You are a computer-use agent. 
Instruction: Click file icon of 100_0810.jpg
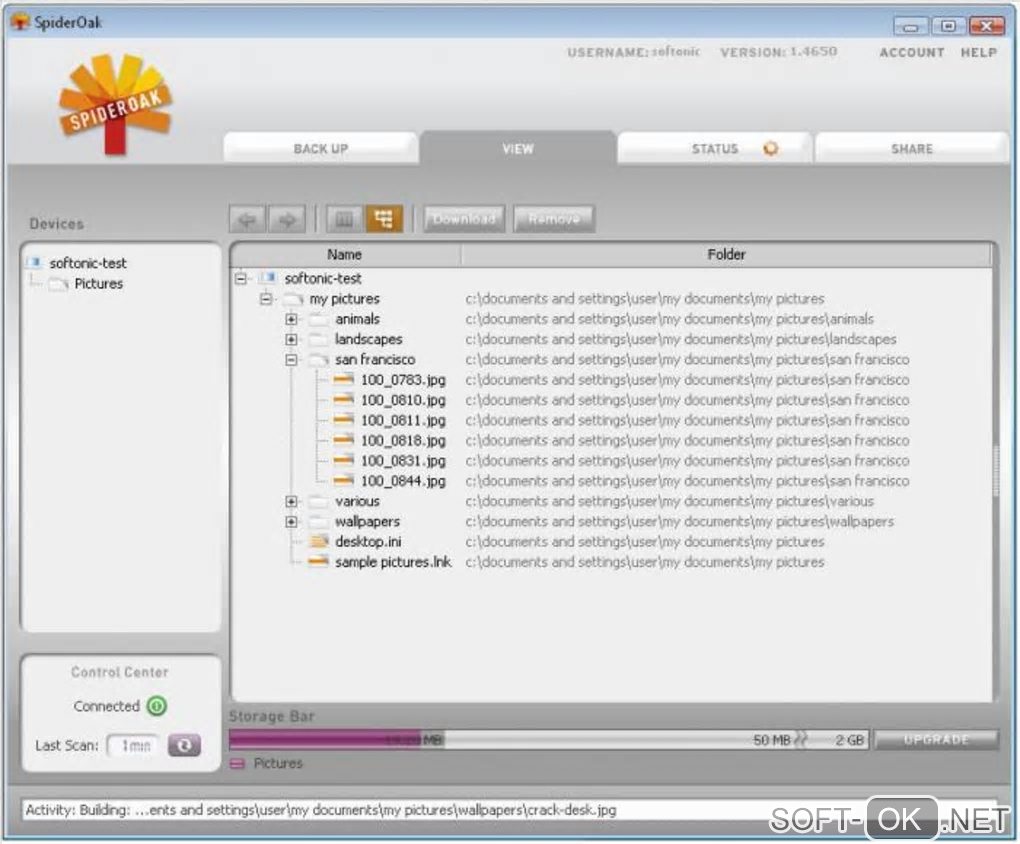343,400
